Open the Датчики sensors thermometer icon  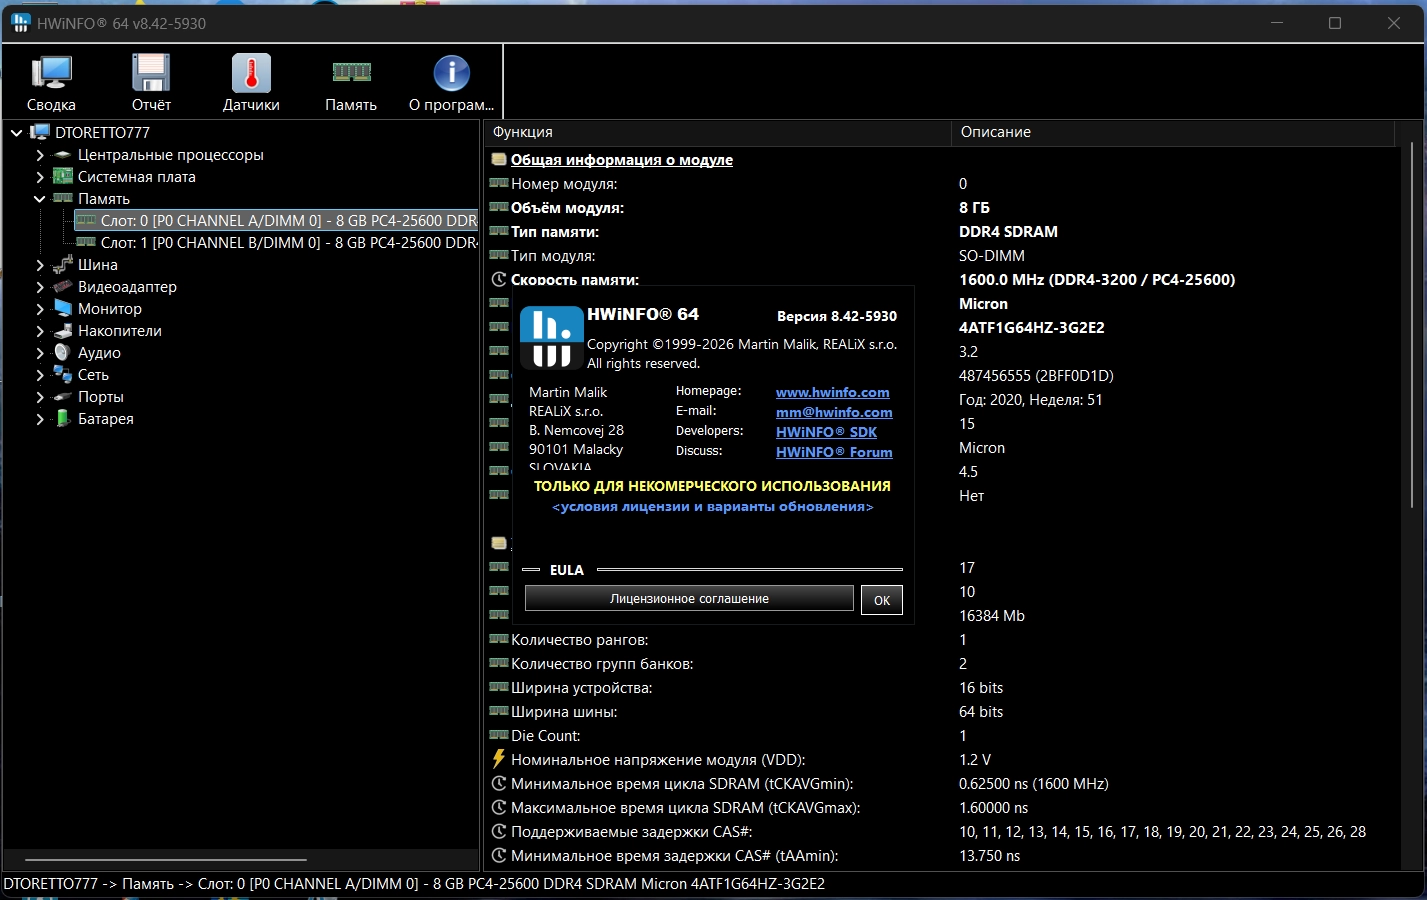[x=251, y=73]
